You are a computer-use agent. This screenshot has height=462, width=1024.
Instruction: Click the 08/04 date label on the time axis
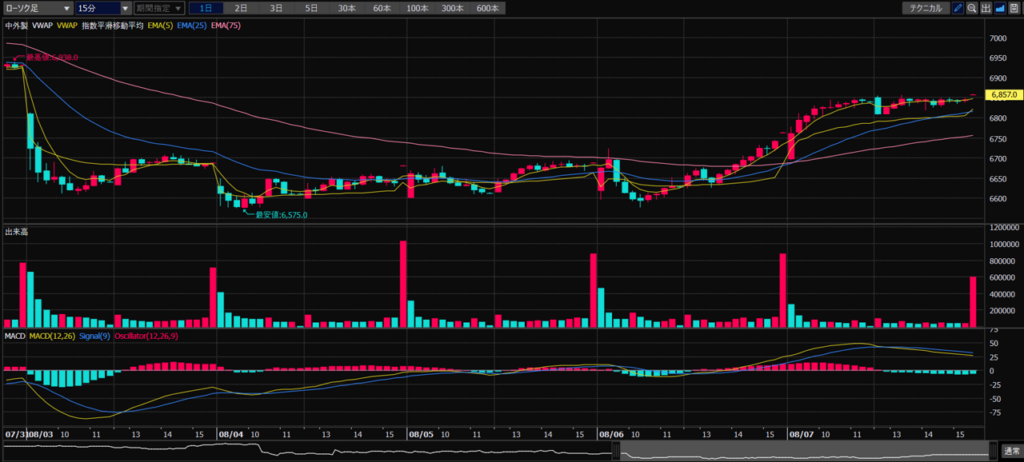pyautogui.click(x=232, y=434)
